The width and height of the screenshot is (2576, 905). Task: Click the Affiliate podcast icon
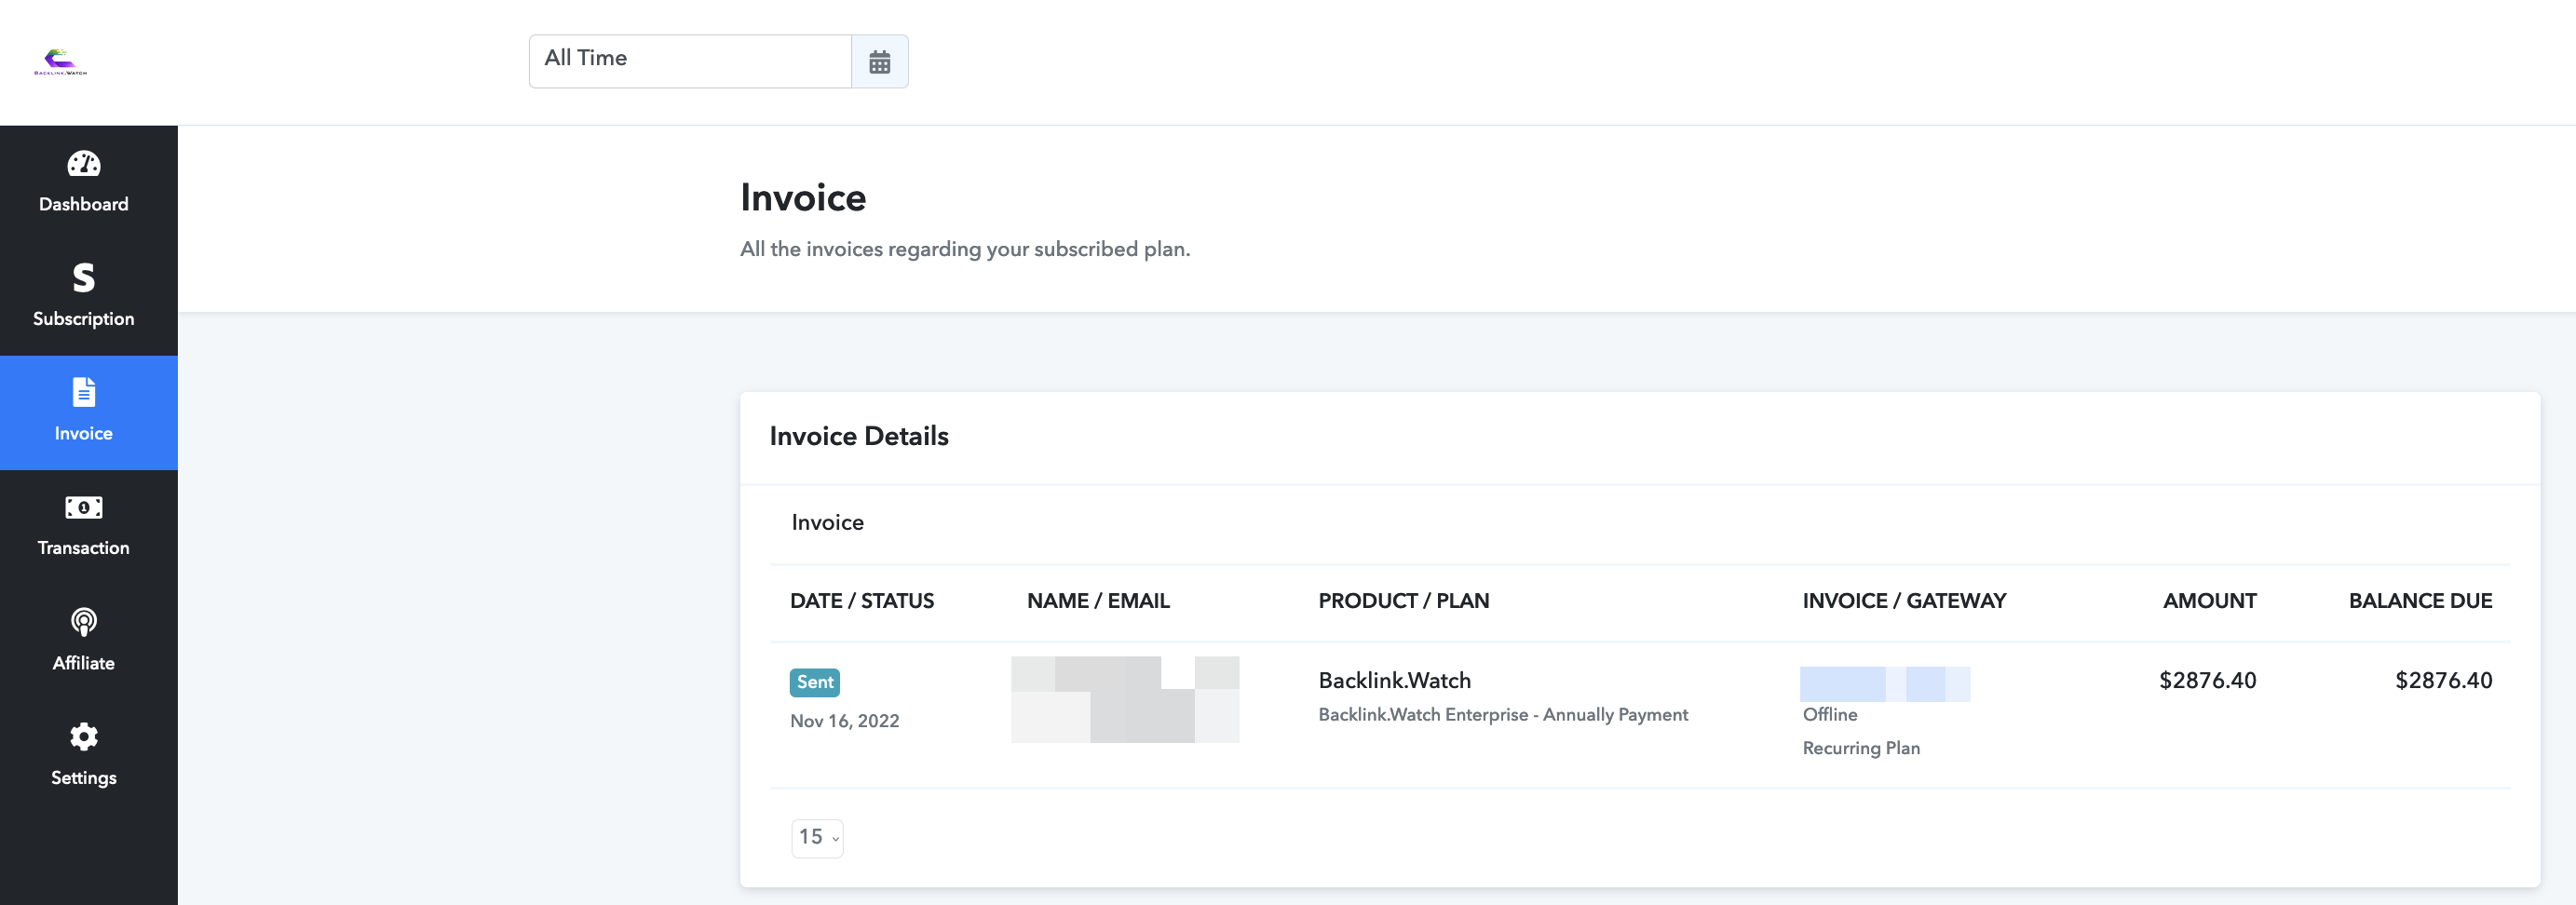point(84,622)
